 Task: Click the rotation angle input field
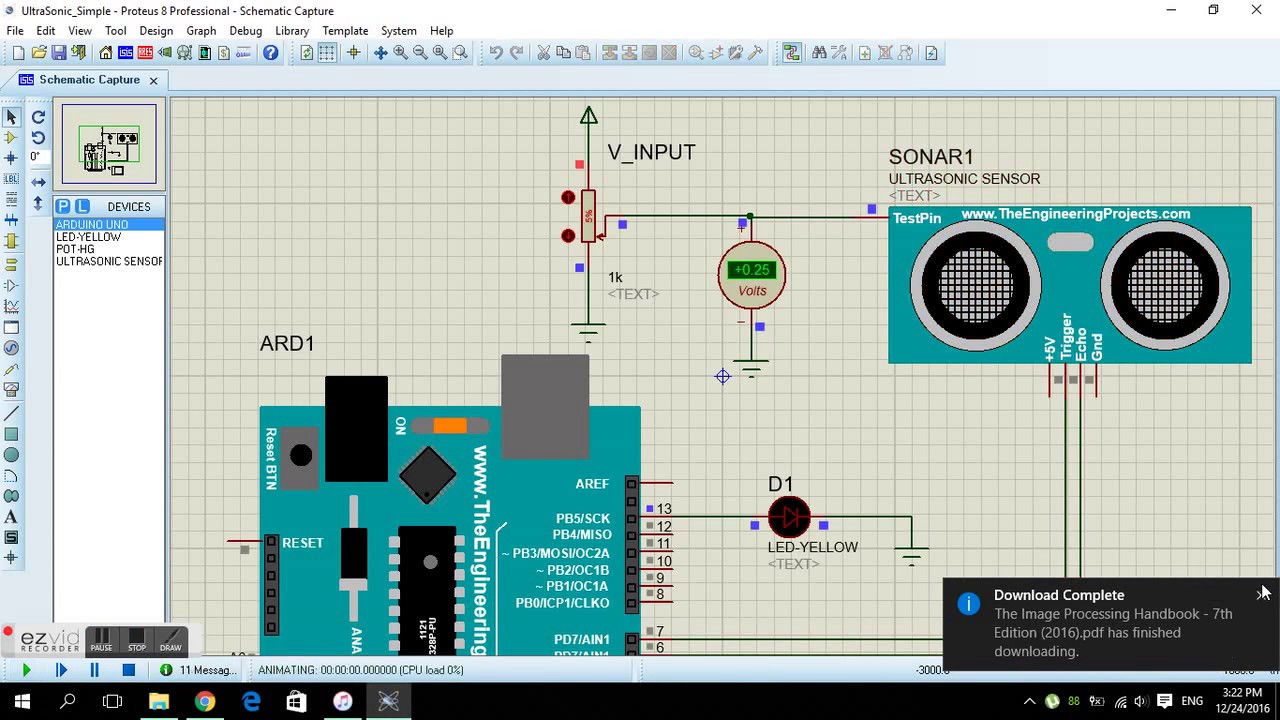(38, 157)
